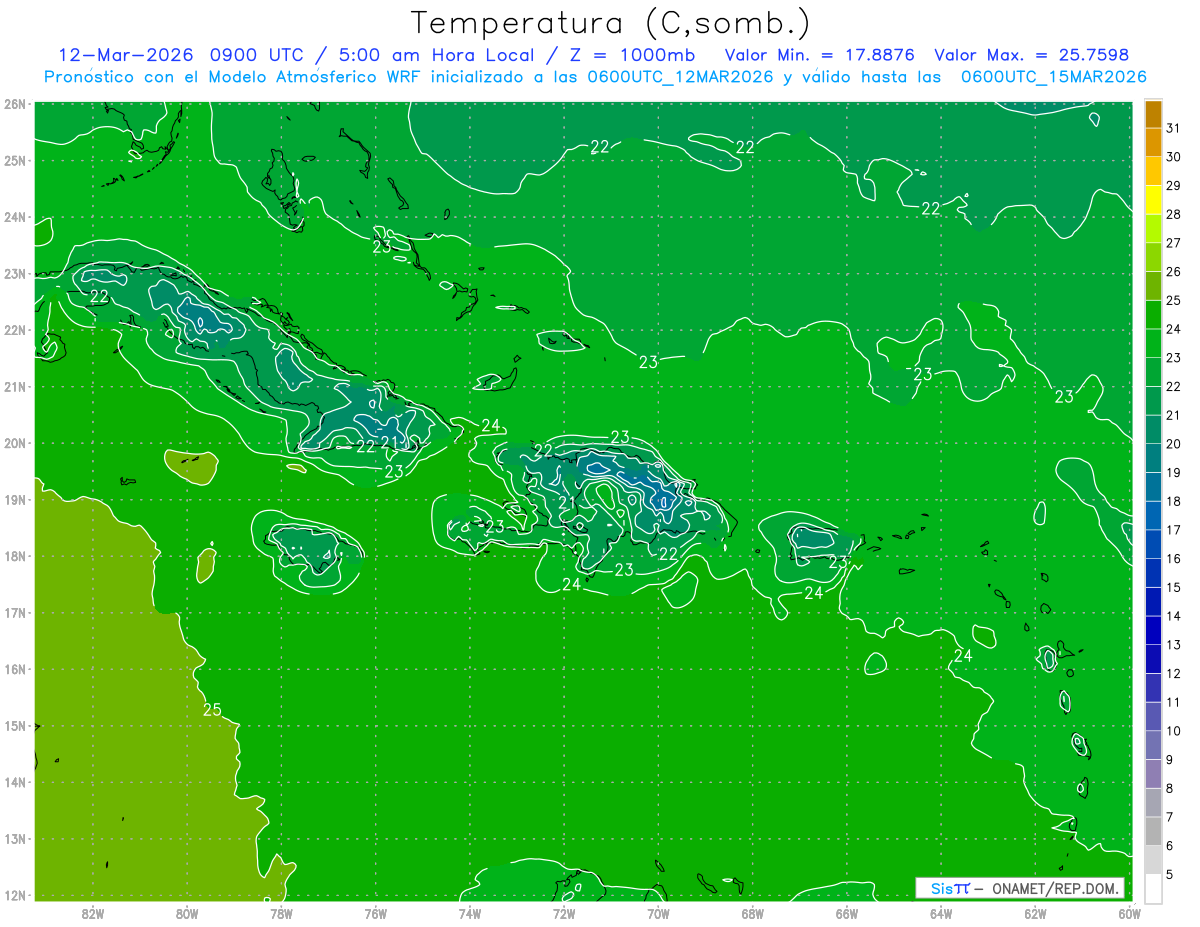Image resolution: width=1200 pixels, height=927 pixels.
Task: Select the purple swatch between 9 and 10
Action: [x=1153, y=745]
